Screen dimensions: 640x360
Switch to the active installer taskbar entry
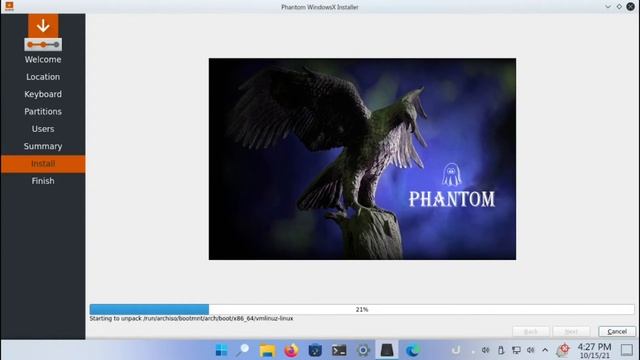[387, 350]
